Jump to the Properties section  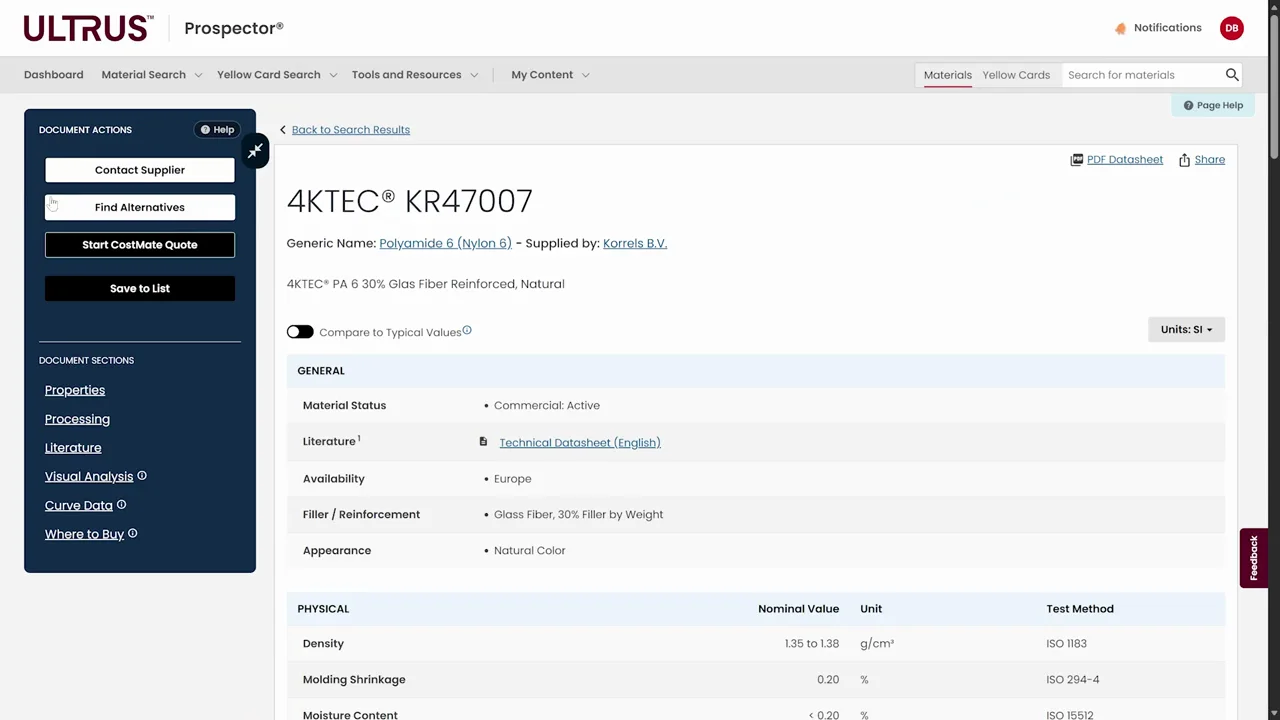75,390
